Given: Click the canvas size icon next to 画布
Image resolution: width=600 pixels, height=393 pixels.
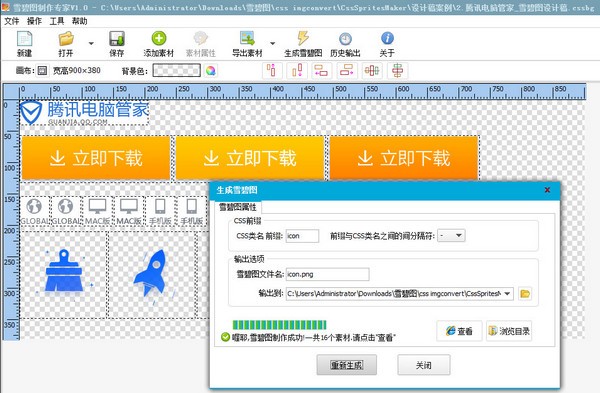Looking at the screenshot, I should click(x=42, y=70).
